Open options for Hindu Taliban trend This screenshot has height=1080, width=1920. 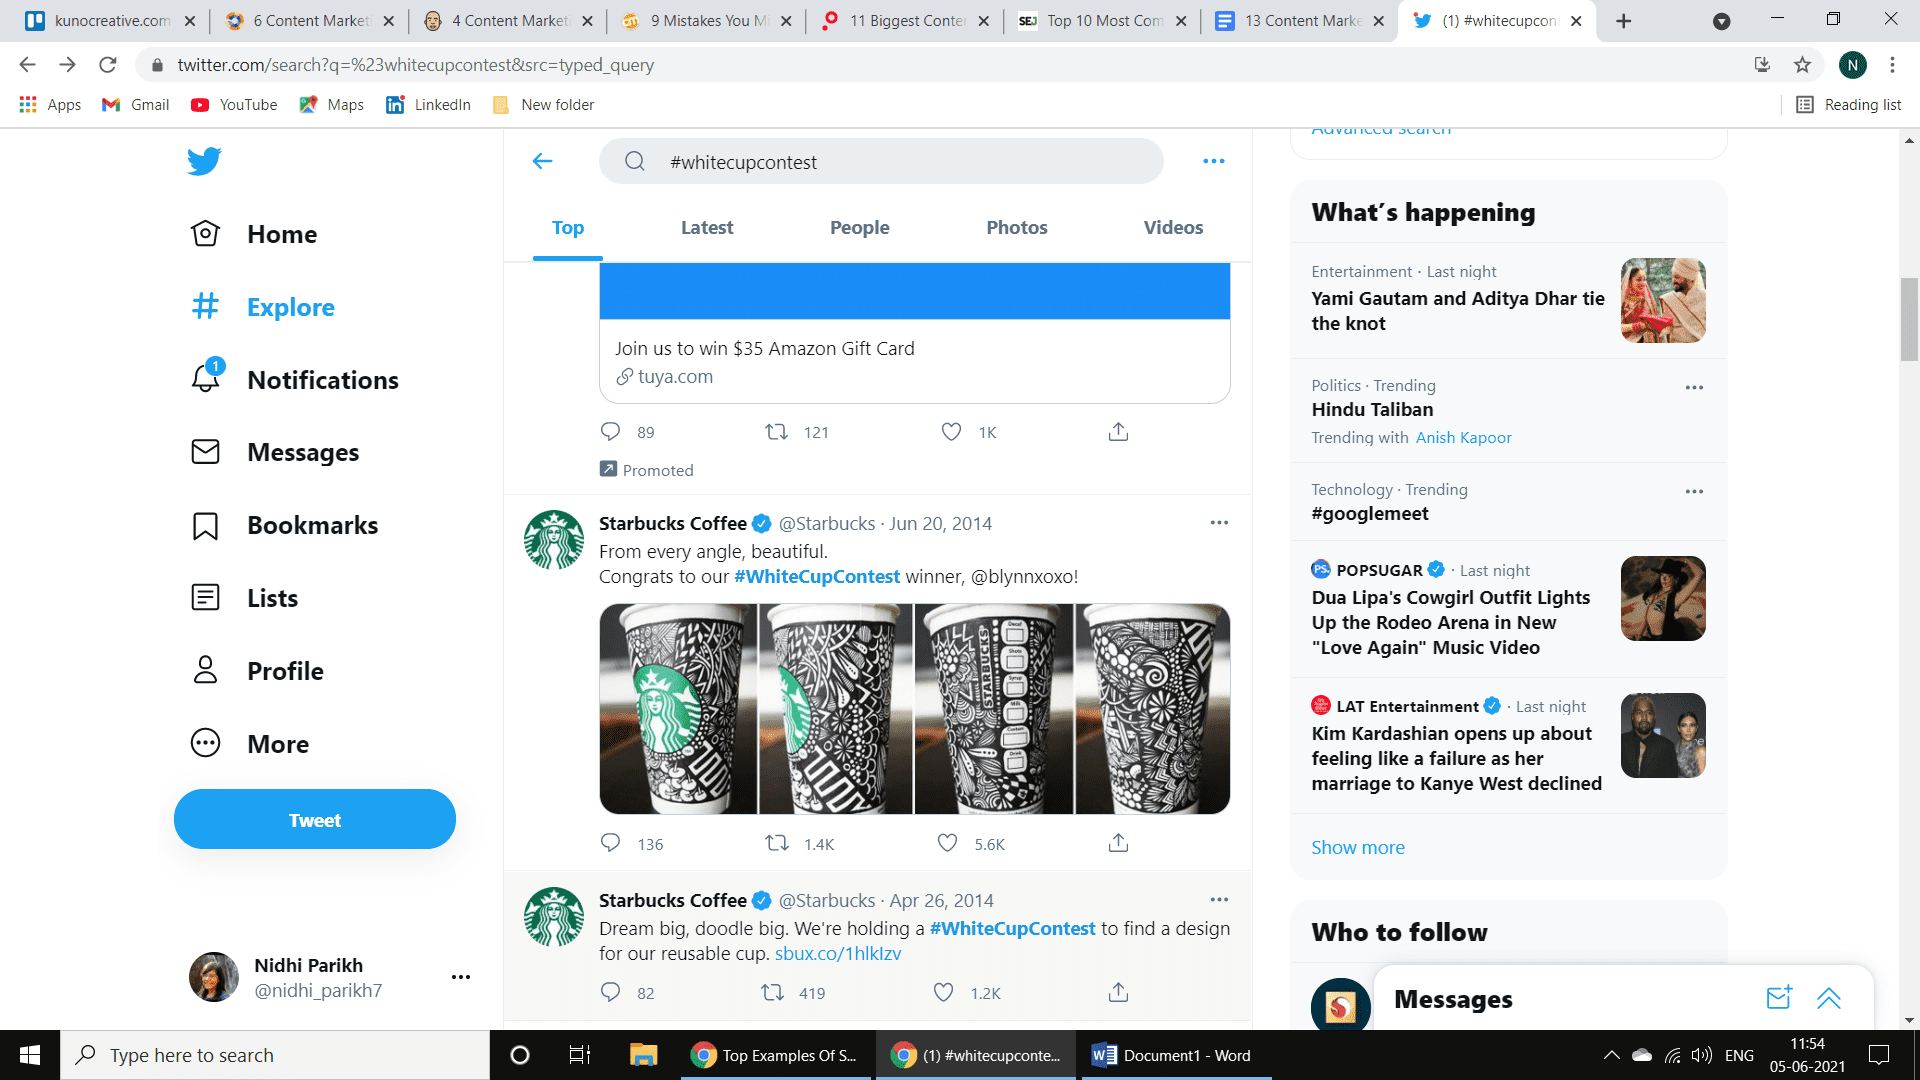coord(1694,388)
